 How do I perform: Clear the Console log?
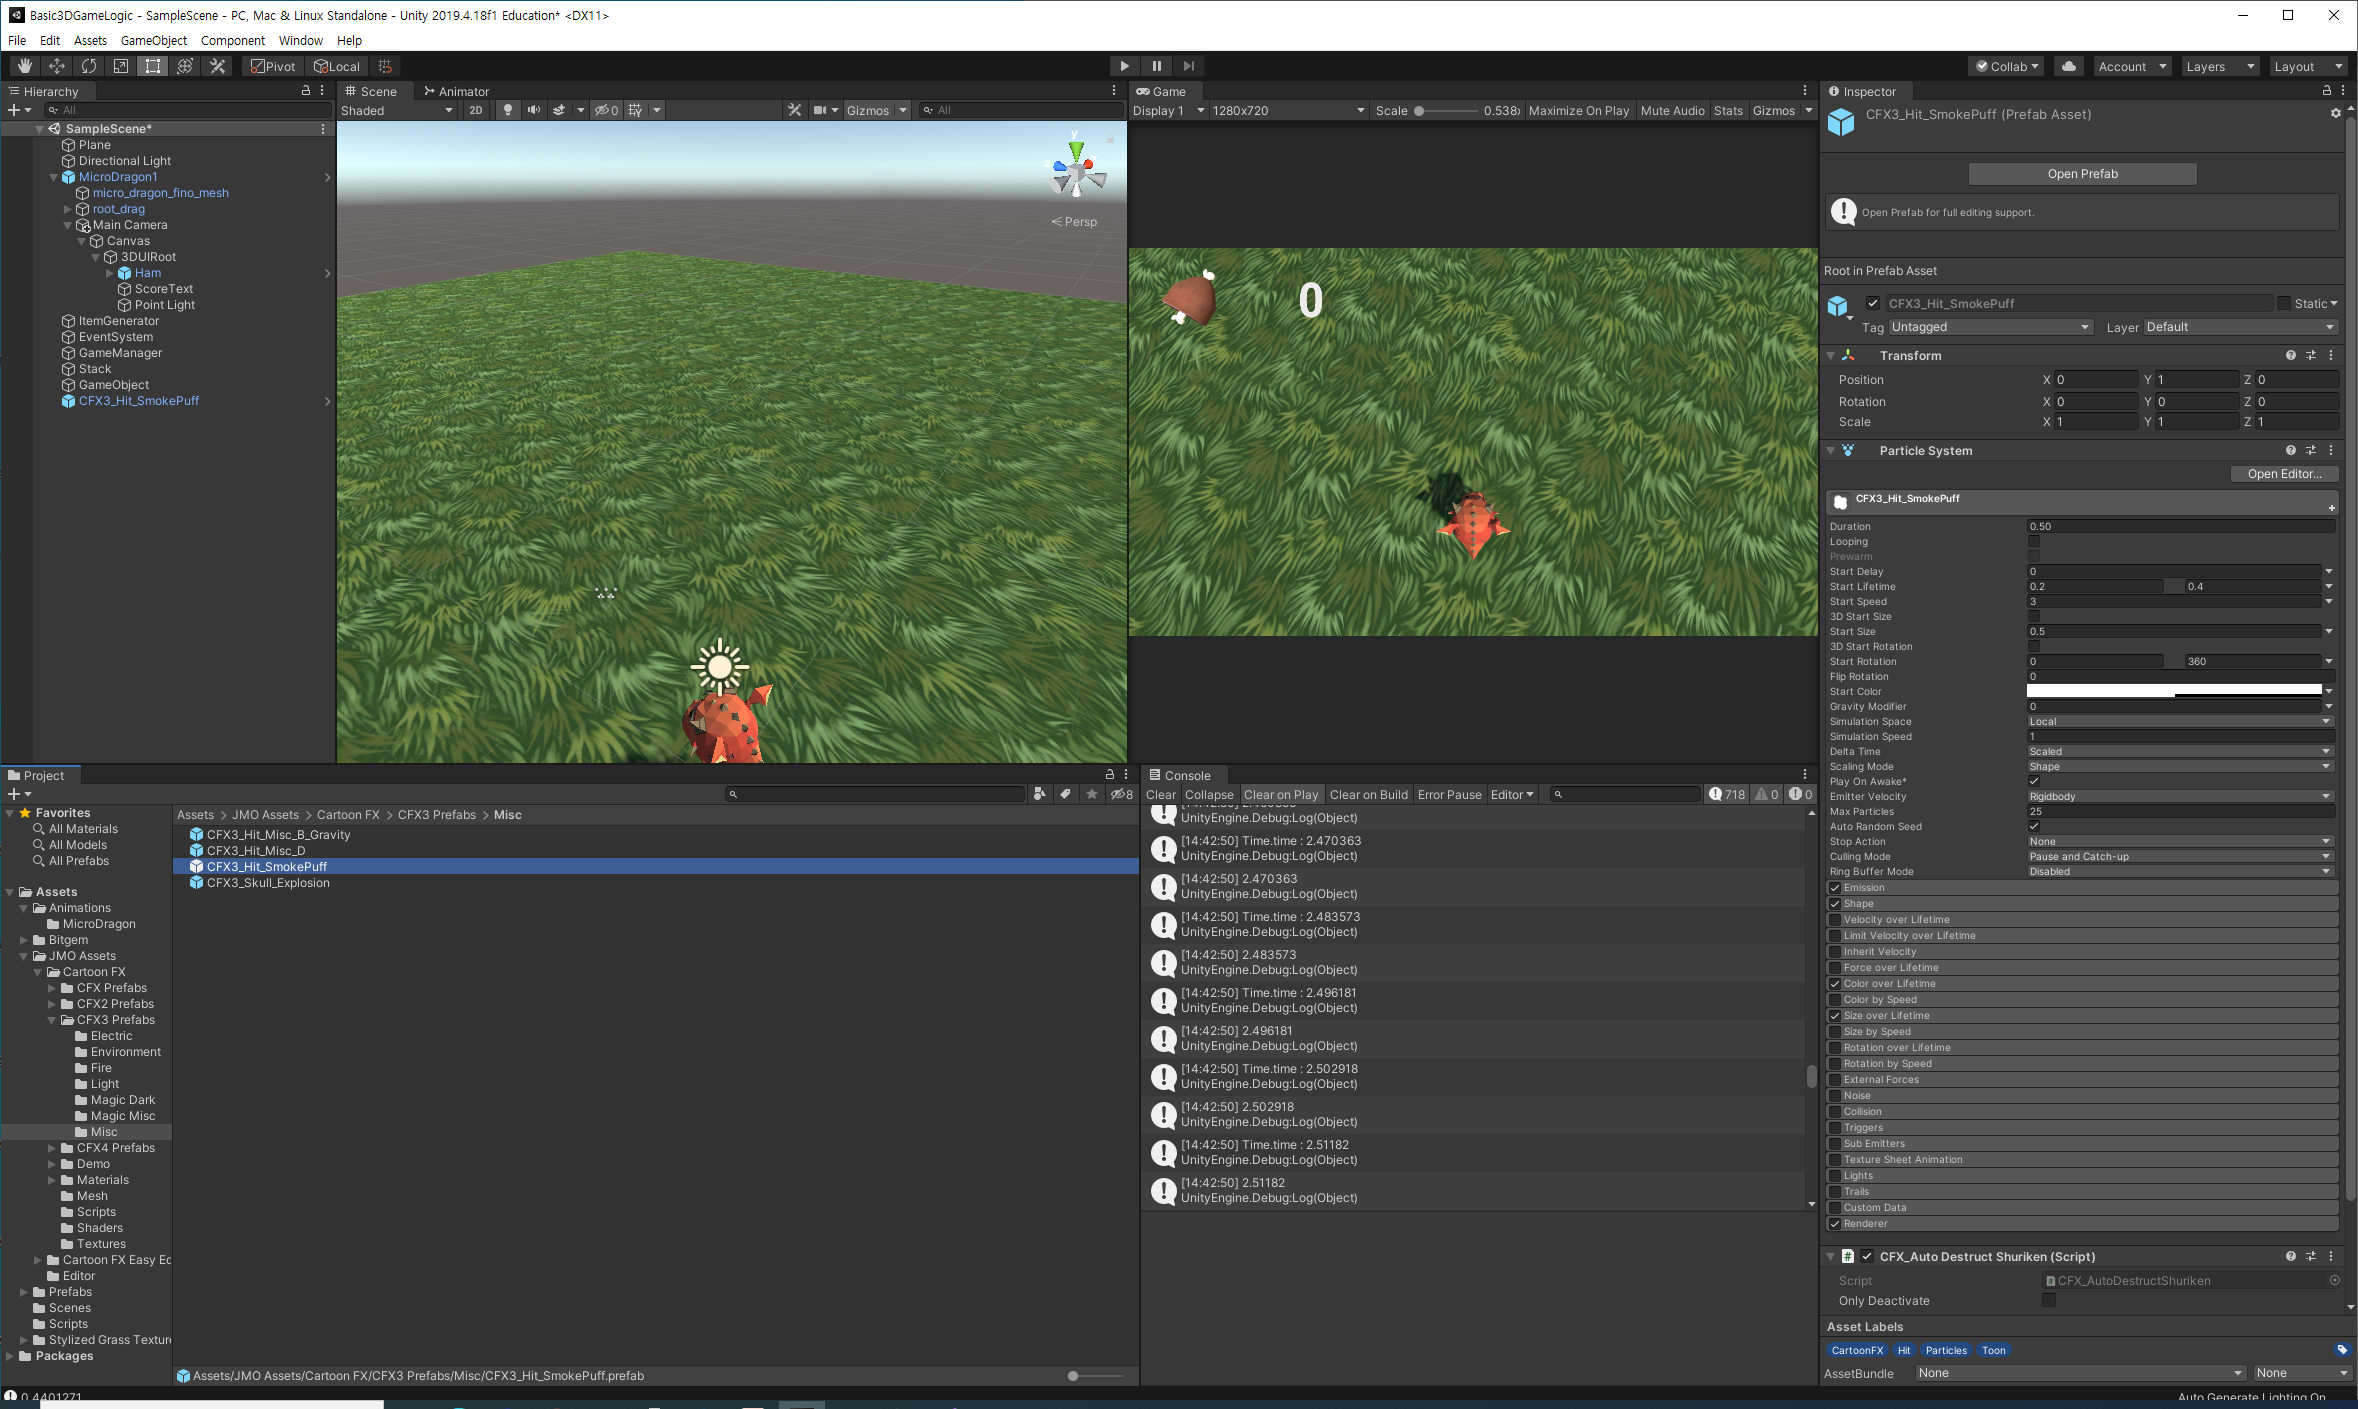pos(1160,794)
